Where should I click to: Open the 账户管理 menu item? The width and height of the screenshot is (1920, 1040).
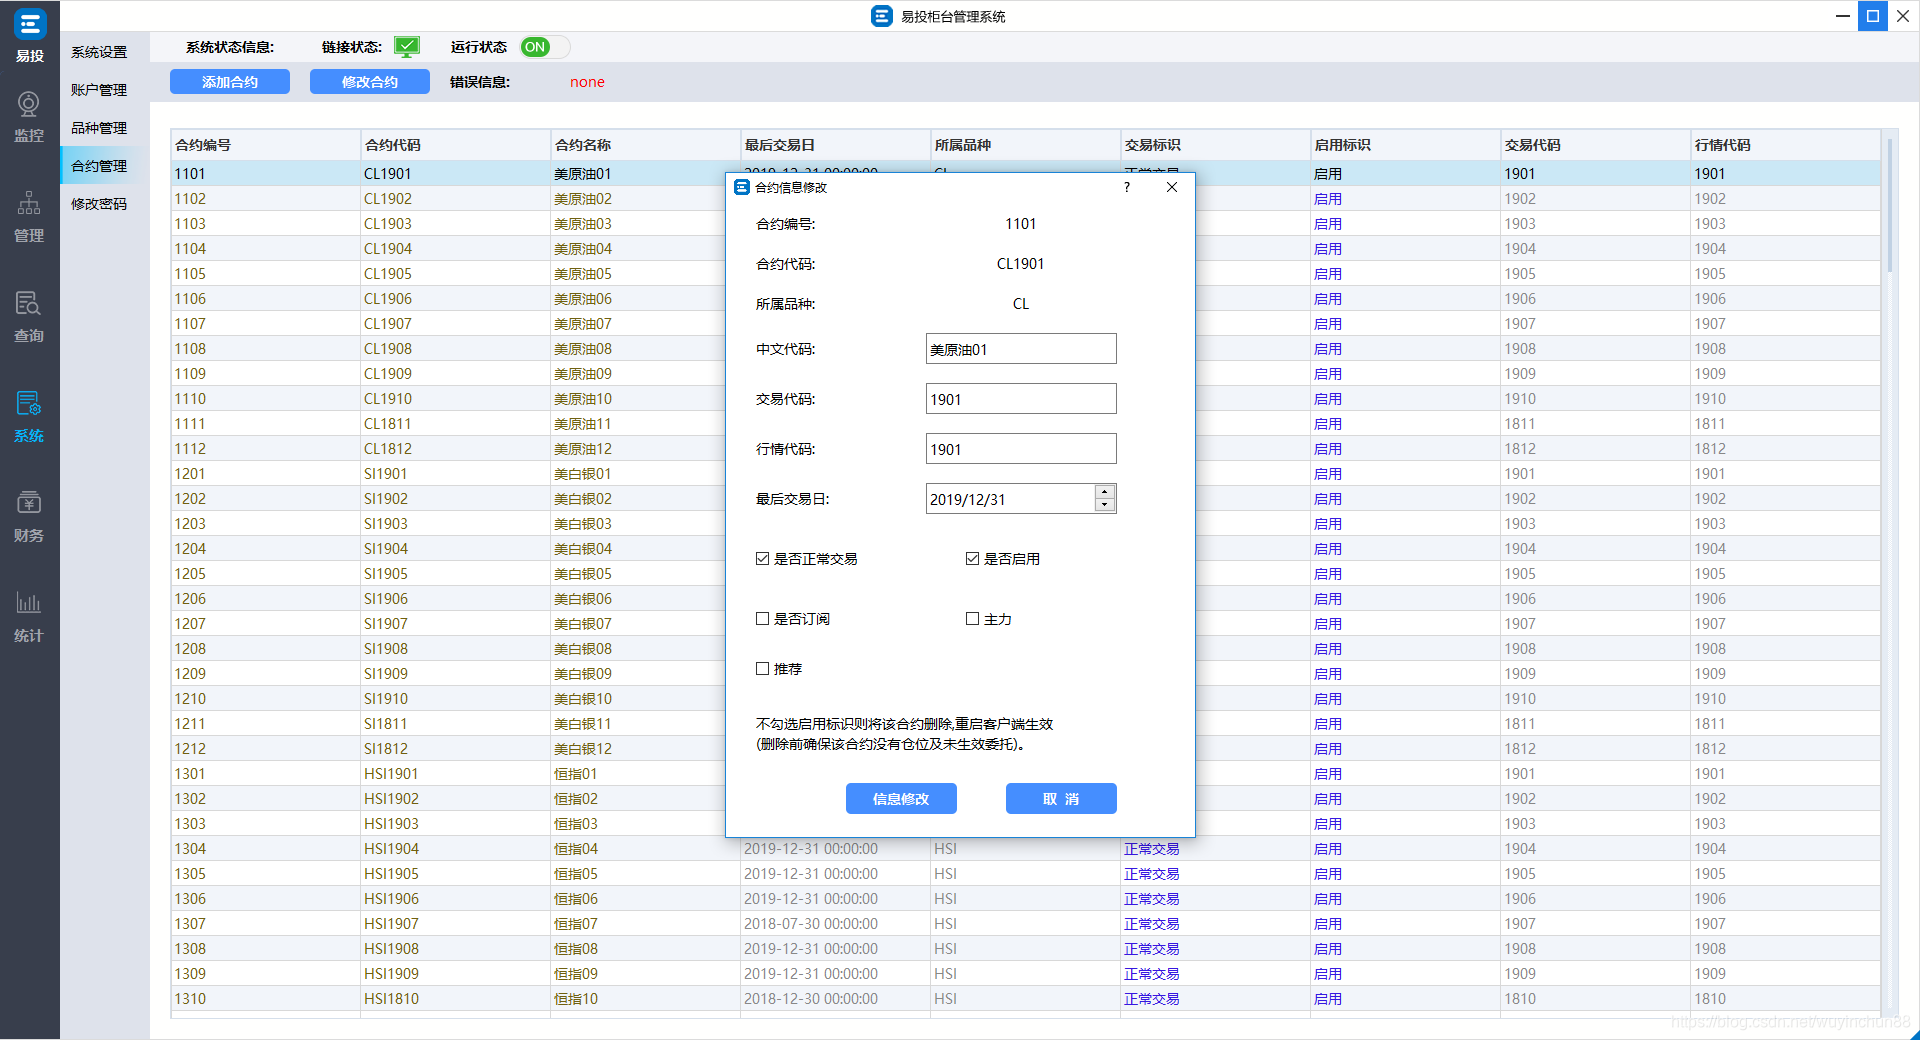coord(99,90)
